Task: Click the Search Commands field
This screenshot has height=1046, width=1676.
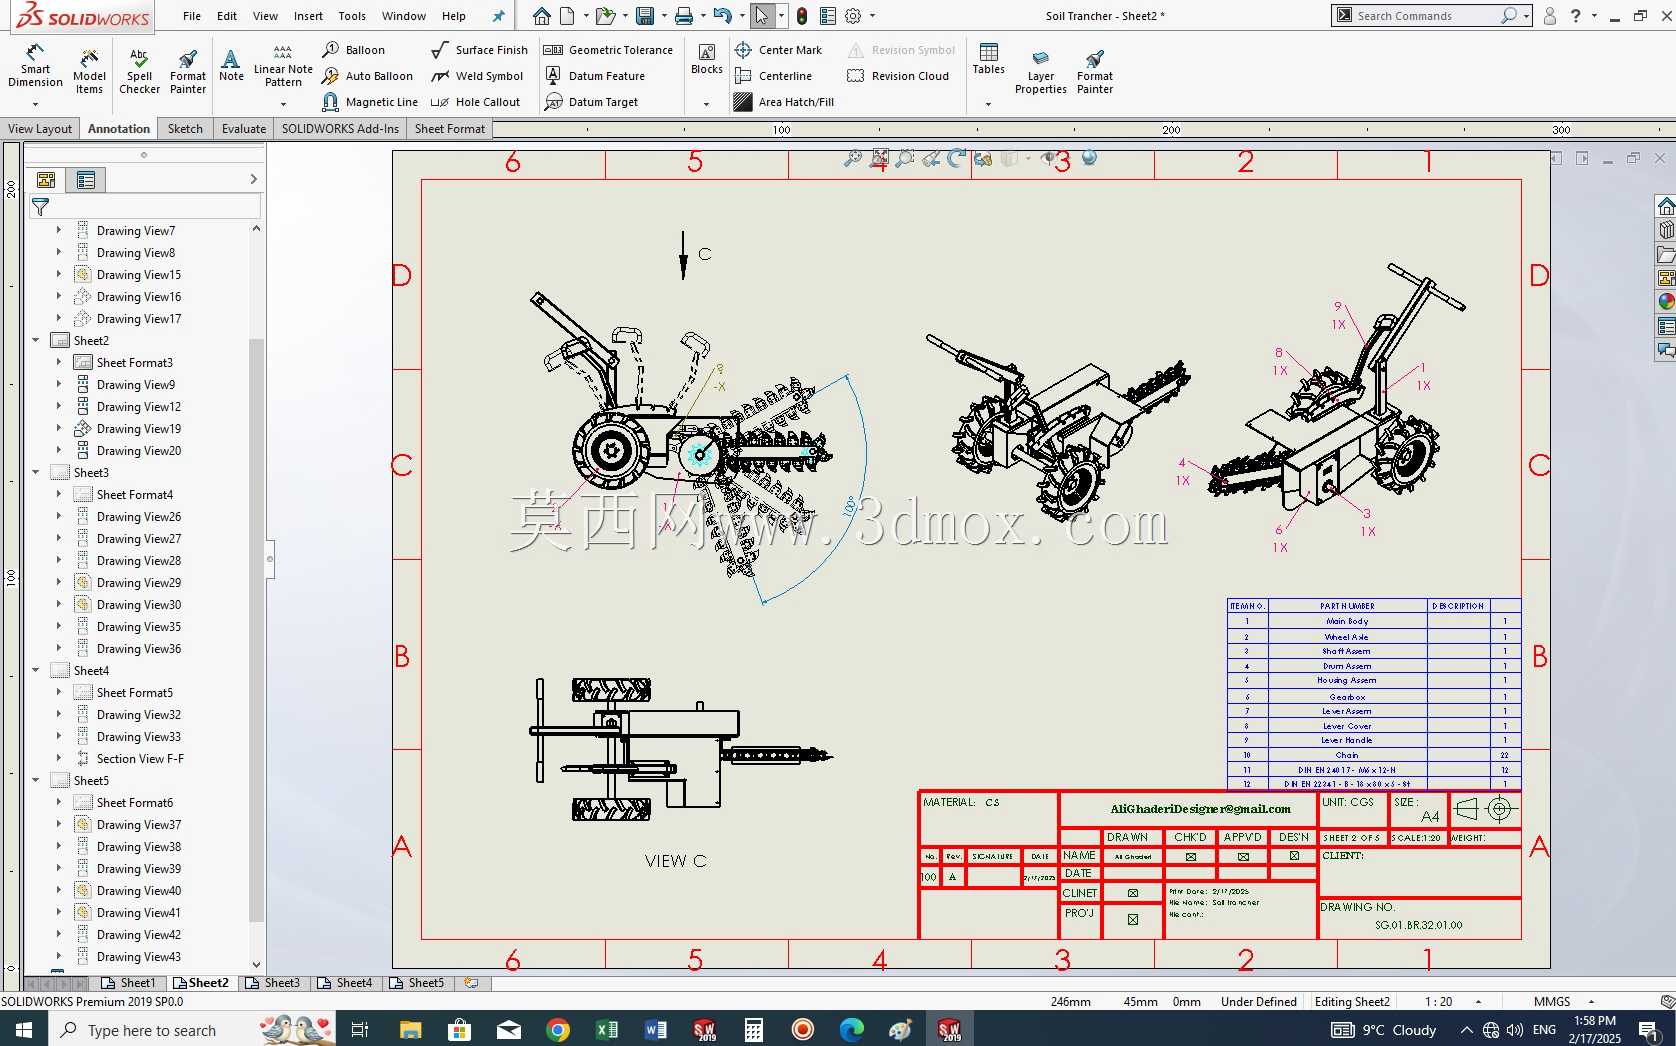Action: click(x=1425, y=16)
